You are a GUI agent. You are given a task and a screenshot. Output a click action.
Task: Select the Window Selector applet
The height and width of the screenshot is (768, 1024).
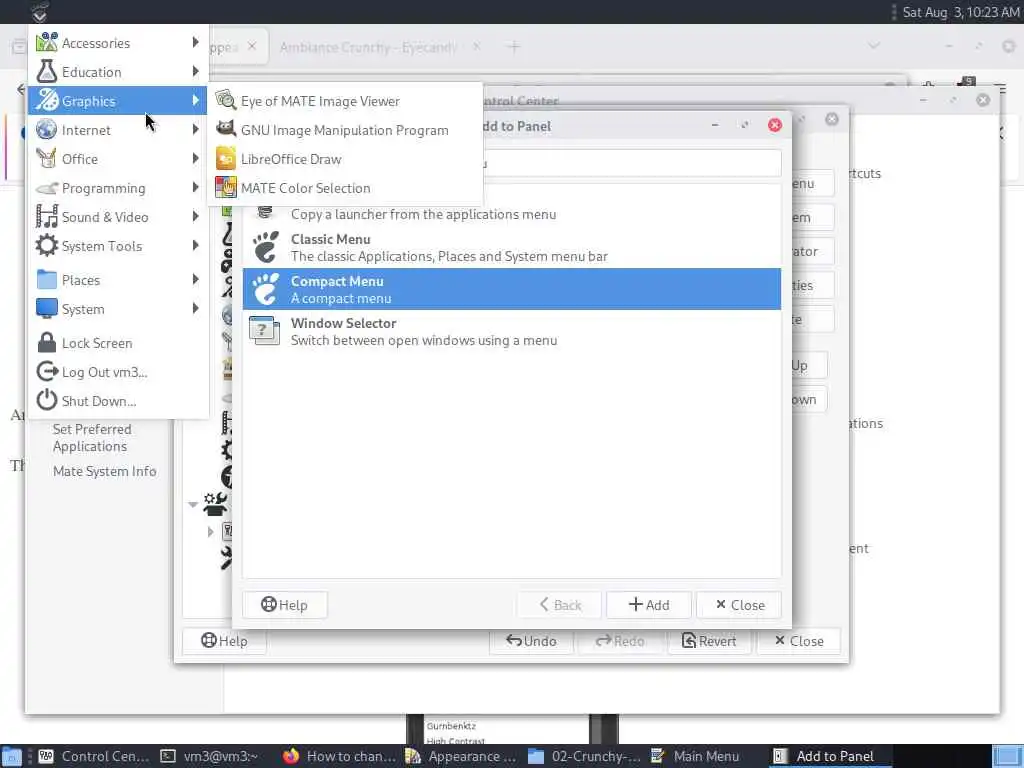coord(511,331)
